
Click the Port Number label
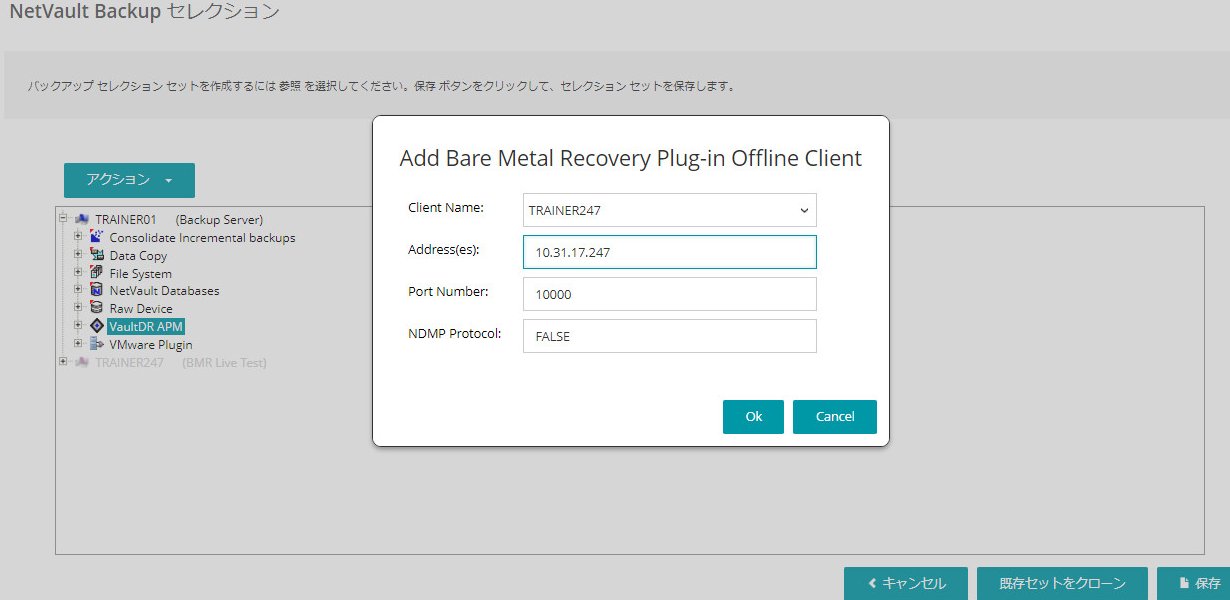coord(448,291)
